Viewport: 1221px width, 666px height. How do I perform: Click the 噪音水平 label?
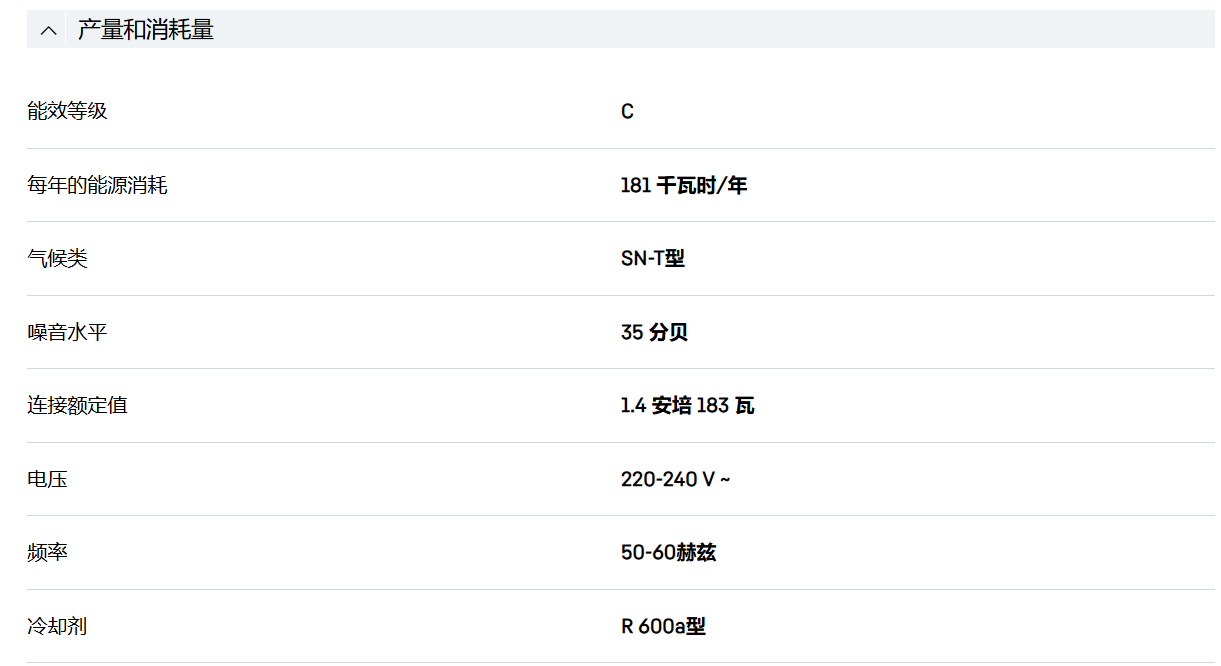pyautogui.click(x=67, y=332)
